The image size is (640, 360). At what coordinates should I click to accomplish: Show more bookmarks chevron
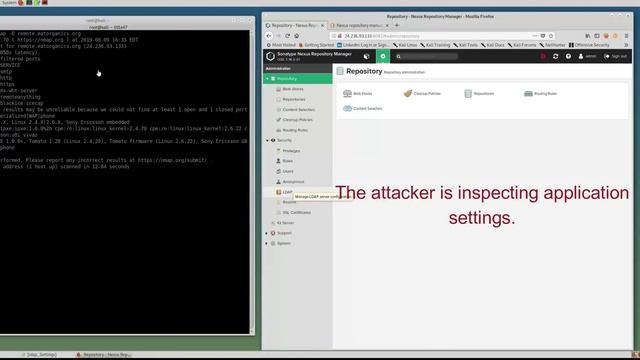[626, 45]
